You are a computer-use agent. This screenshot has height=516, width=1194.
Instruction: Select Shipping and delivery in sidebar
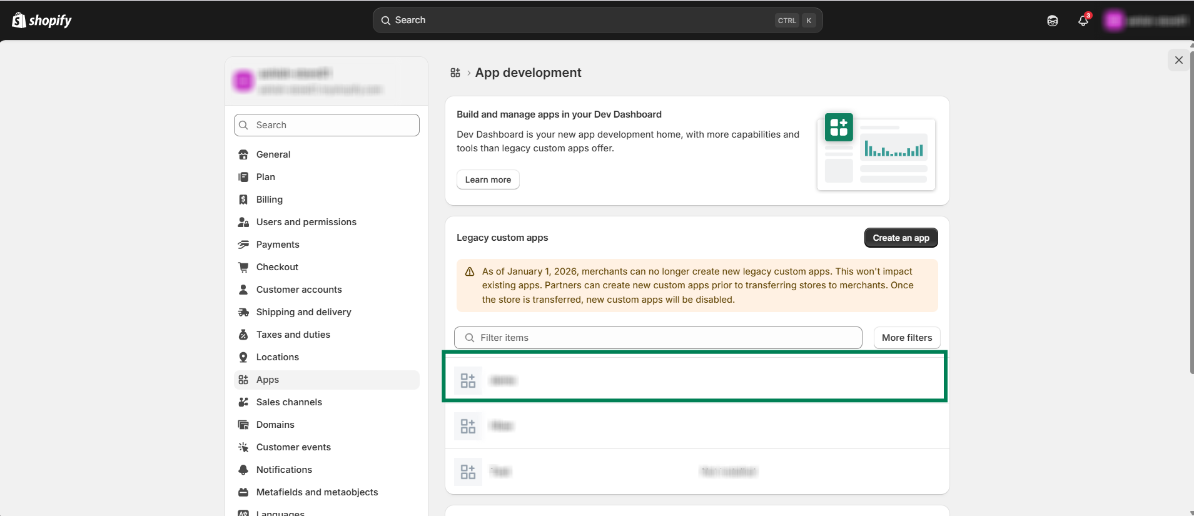(x=303, y=312)
